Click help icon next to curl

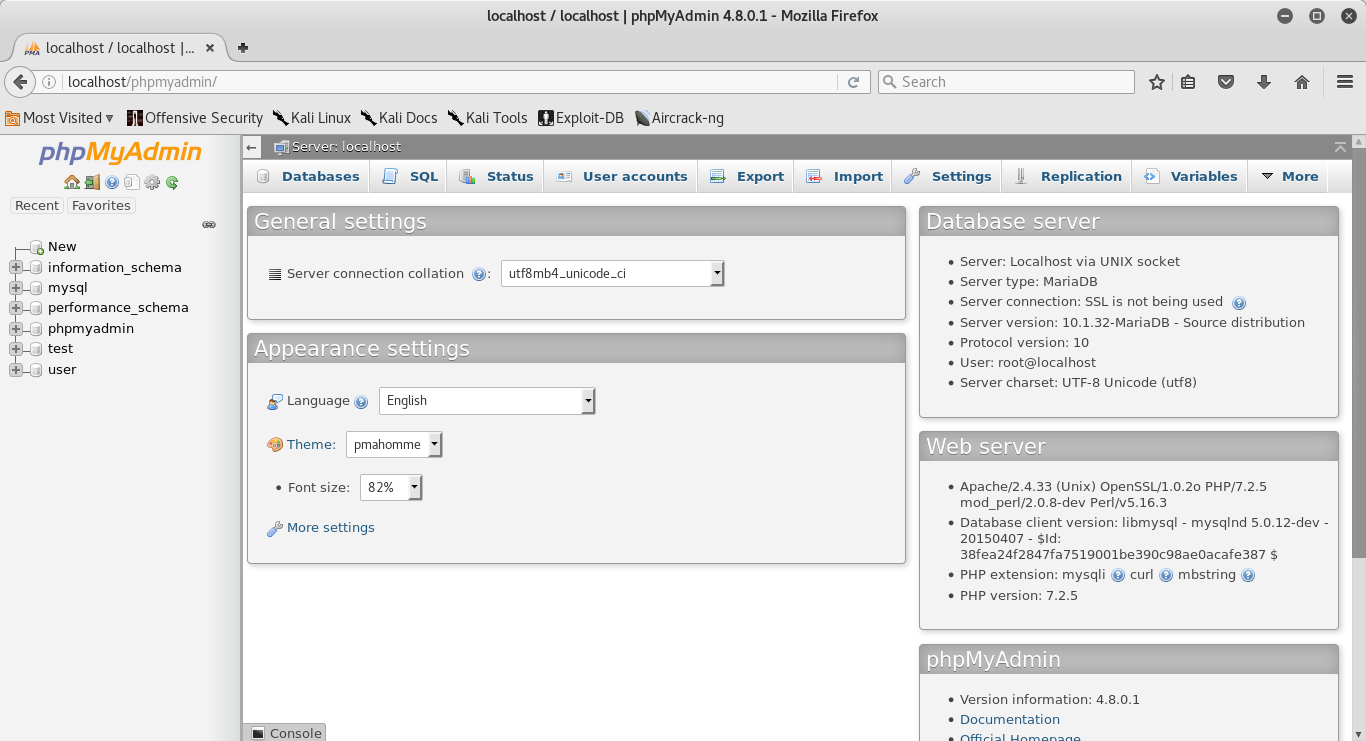[1166, 575]
